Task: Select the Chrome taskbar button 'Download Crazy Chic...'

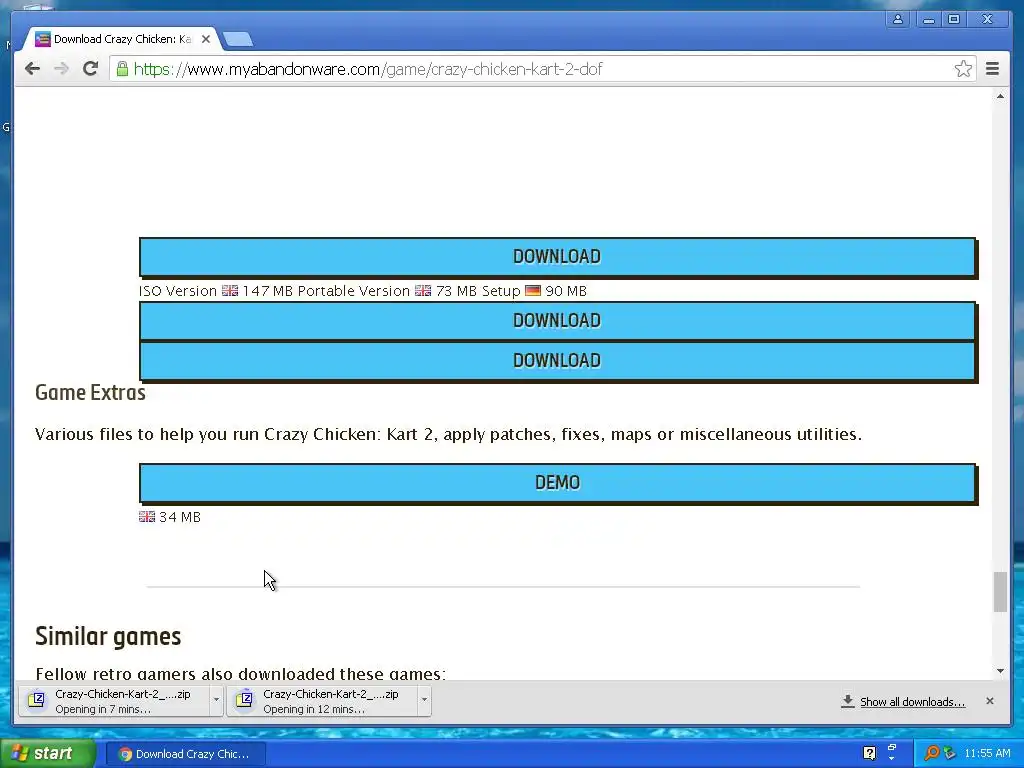Action: 185,754
